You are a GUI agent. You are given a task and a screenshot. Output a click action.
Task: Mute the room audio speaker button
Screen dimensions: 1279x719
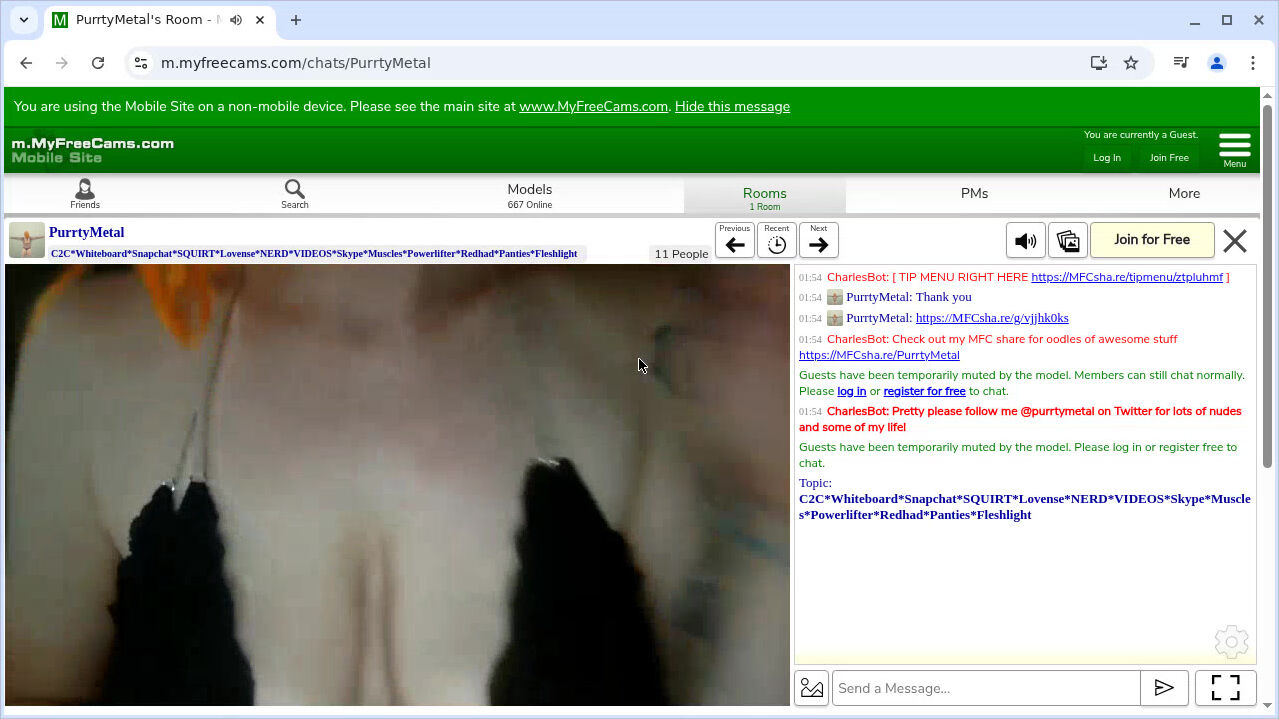click(x=1025, y=241)
